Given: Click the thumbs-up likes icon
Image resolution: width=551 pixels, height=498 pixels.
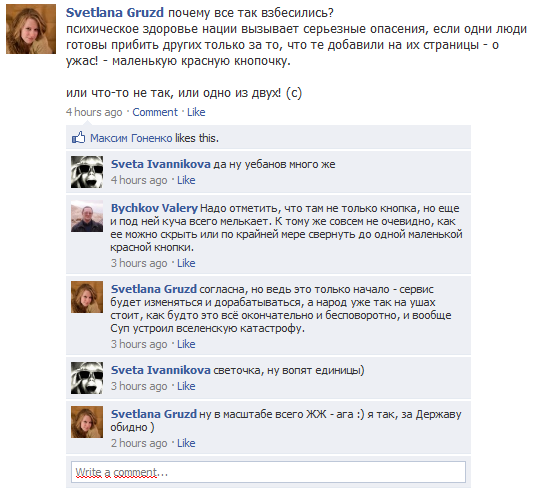Looking at the screenshot, I should click(x=78, y=137).
